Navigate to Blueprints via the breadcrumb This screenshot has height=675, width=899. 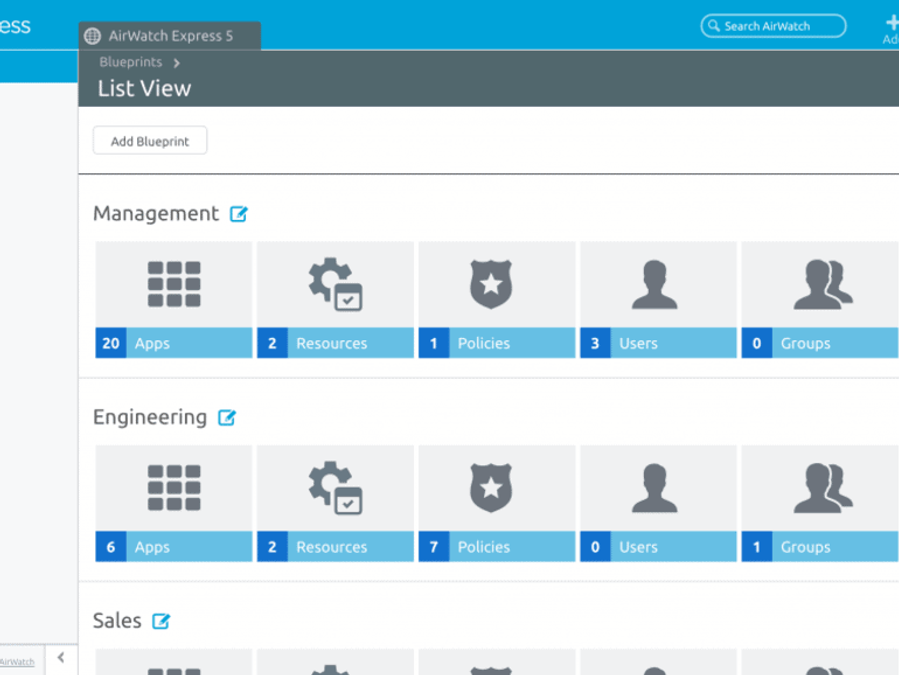tap(130, 61)
